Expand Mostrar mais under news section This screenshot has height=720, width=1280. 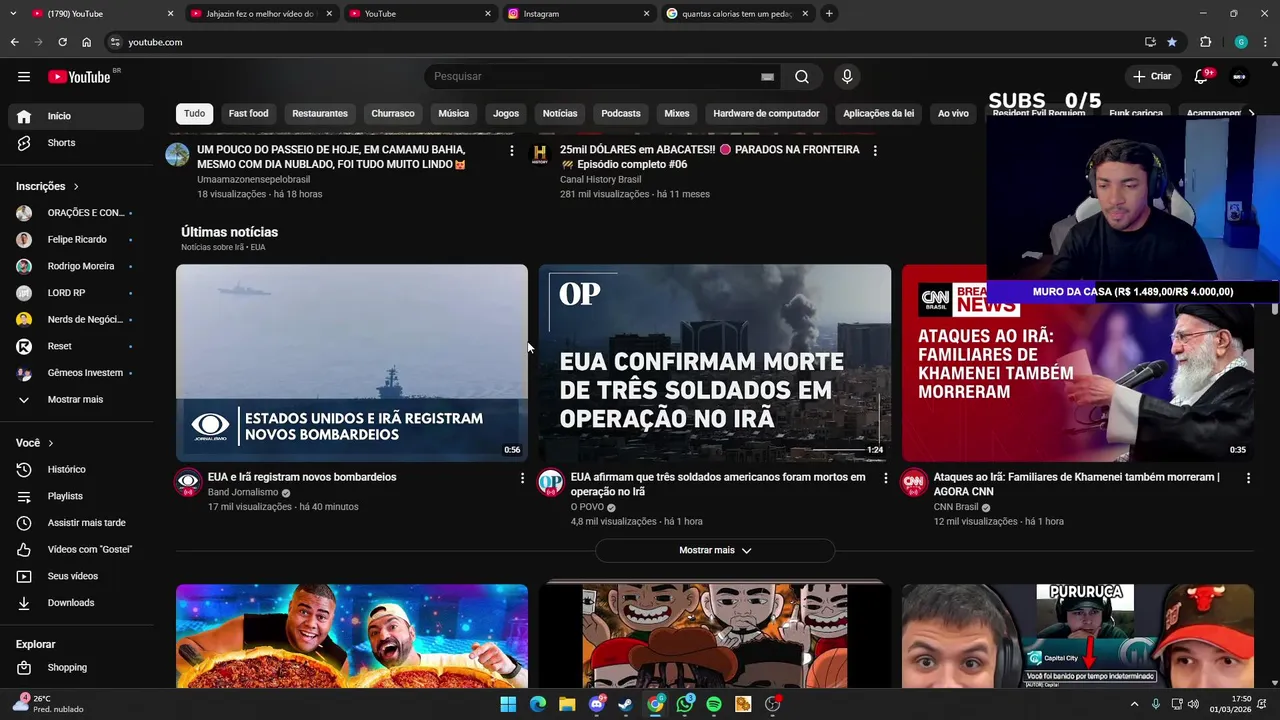(715, 550)
